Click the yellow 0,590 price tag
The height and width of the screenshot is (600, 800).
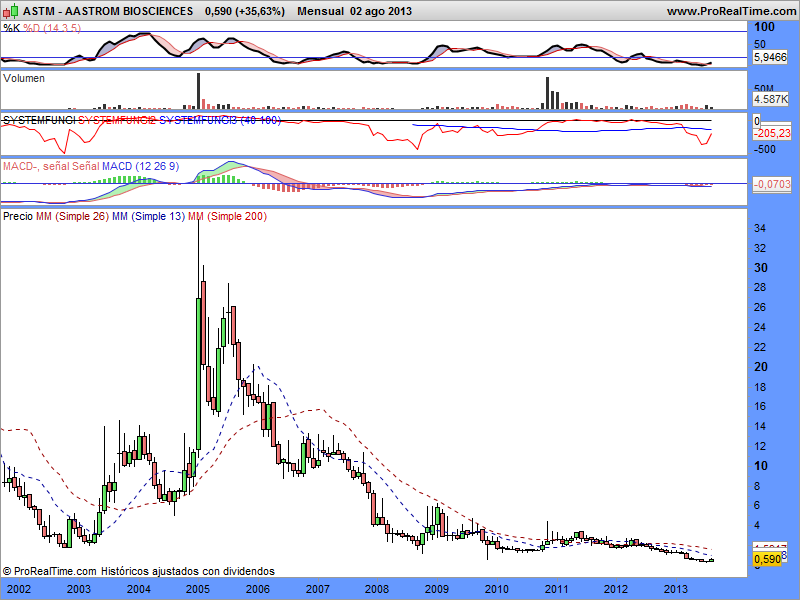click(767, 559)
